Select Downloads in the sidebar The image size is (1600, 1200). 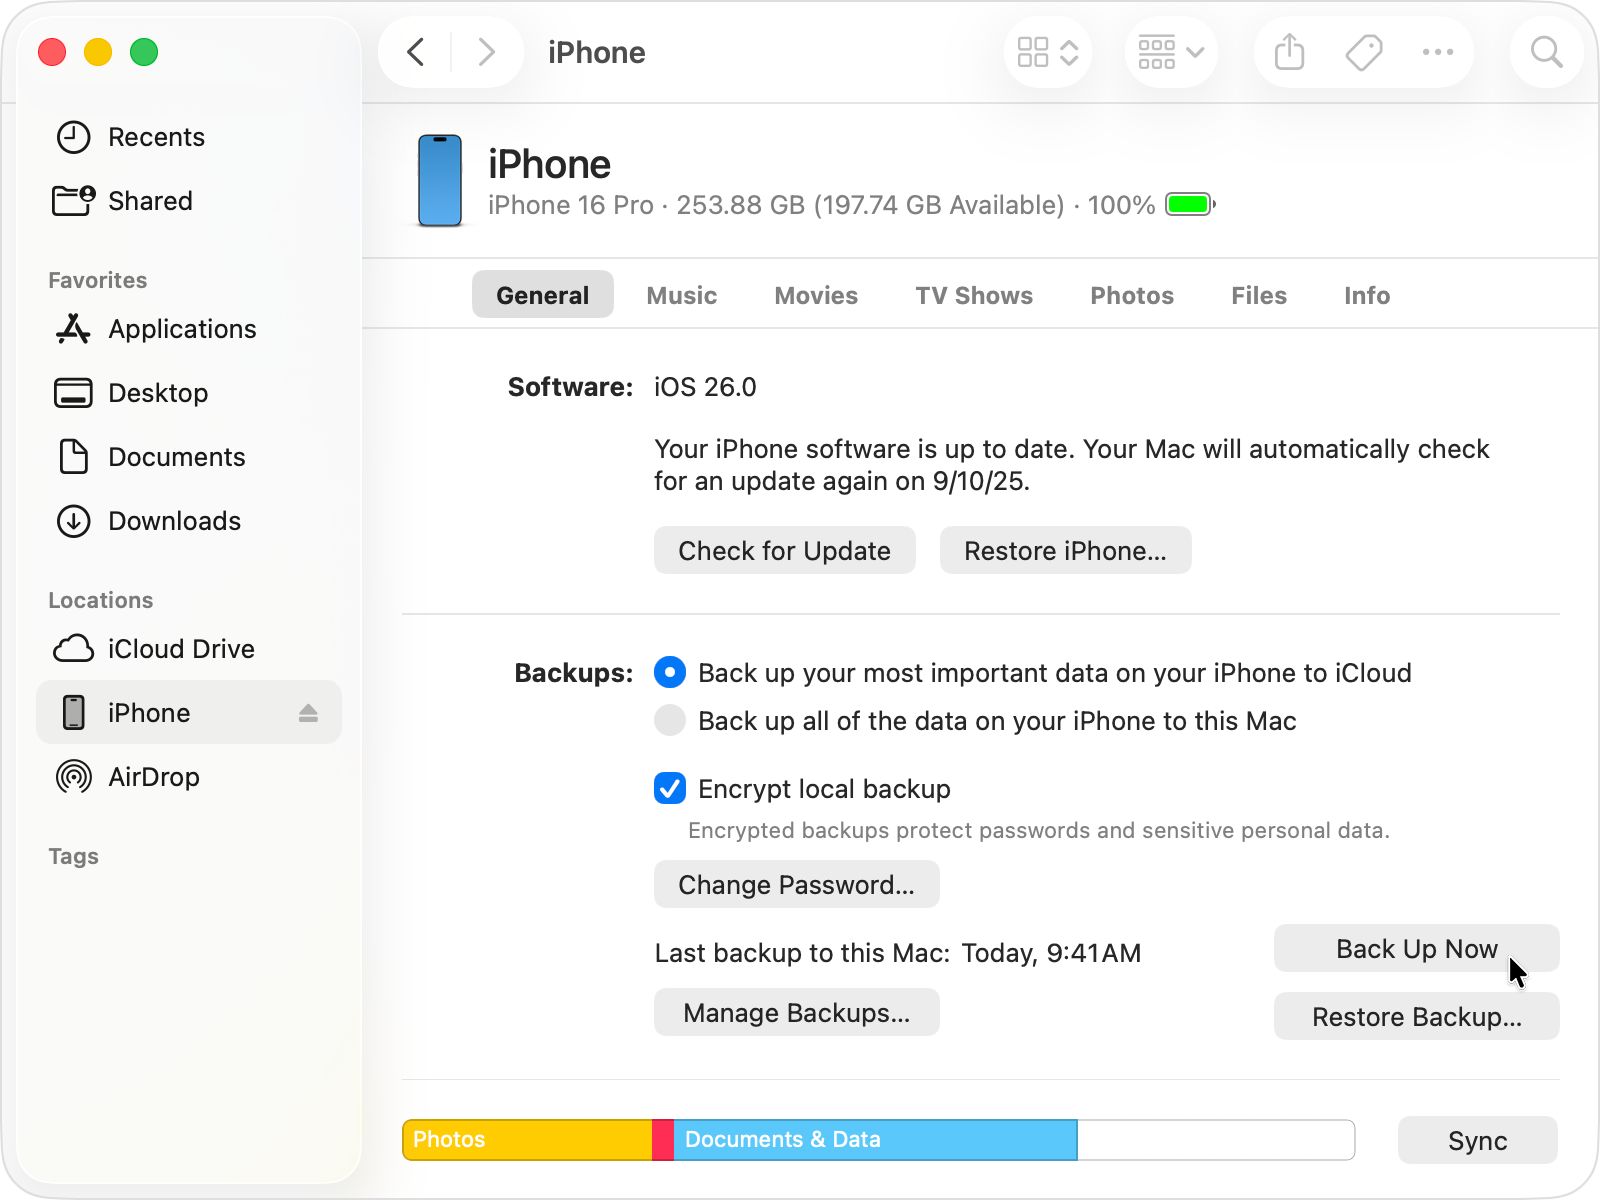click(x=173, y=521)
